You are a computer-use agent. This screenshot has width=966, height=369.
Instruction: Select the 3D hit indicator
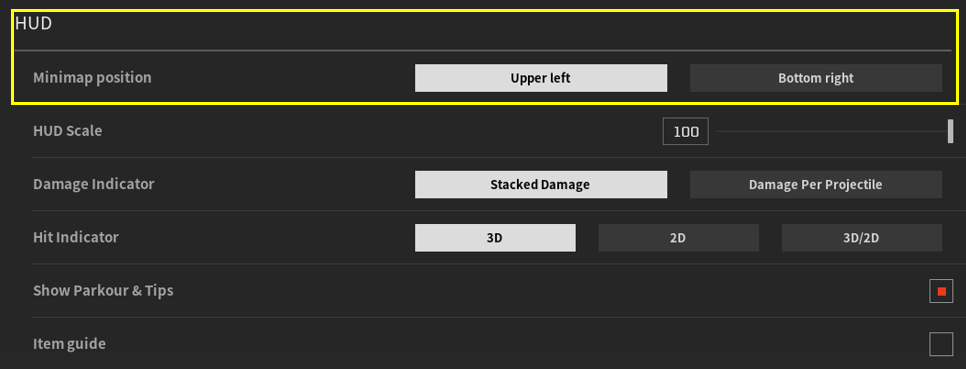(x=495, y=238)
